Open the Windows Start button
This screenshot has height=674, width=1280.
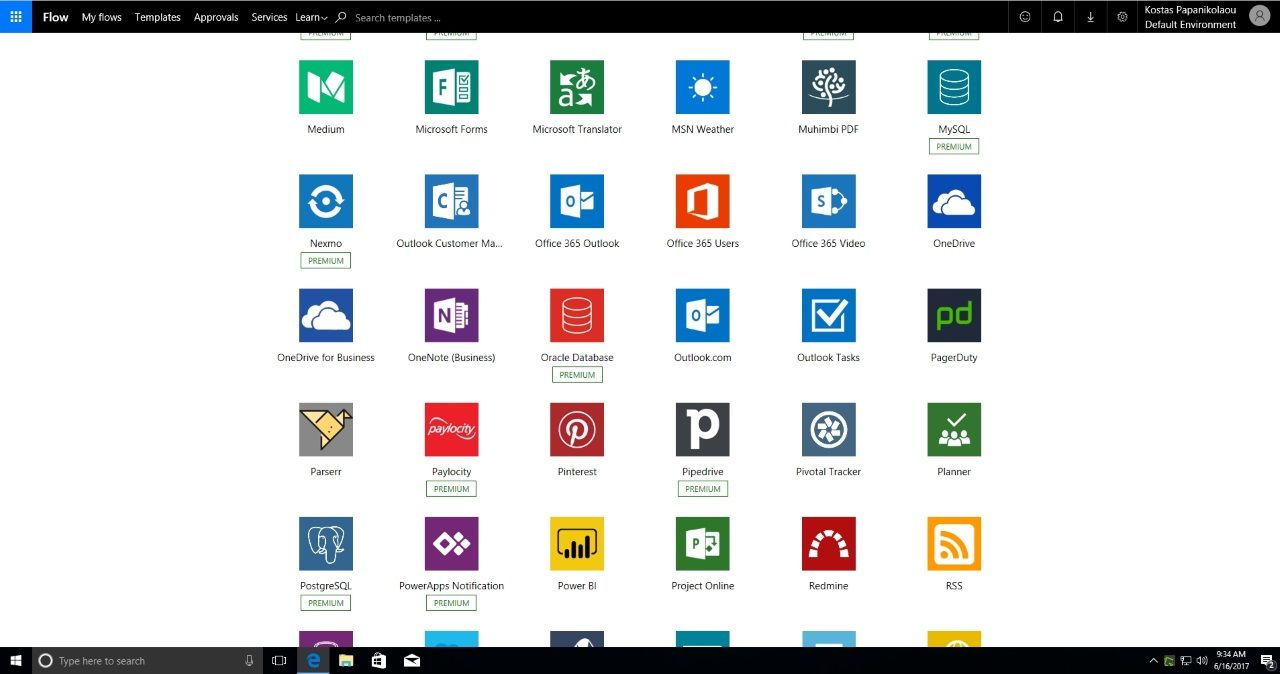tap(16, 660)
